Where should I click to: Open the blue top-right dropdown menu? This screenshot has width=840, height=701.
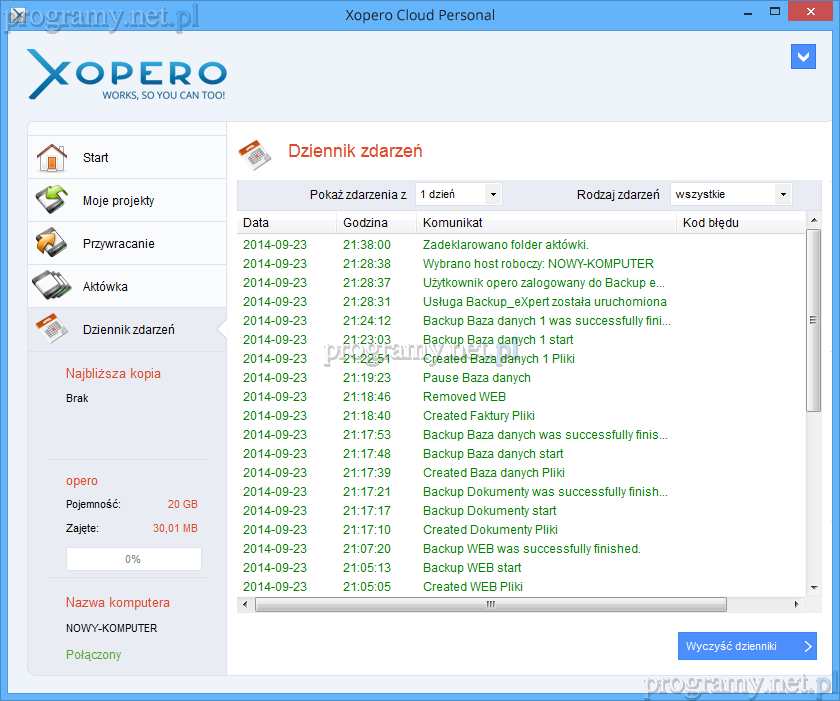click(803, 56)
